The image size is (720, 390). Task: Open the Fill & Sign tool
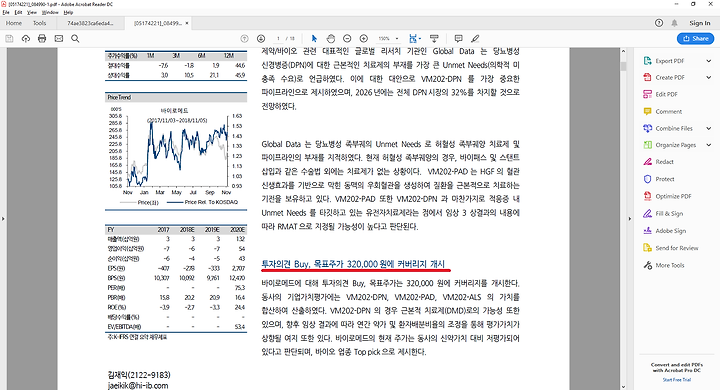(x=669, y=214)
